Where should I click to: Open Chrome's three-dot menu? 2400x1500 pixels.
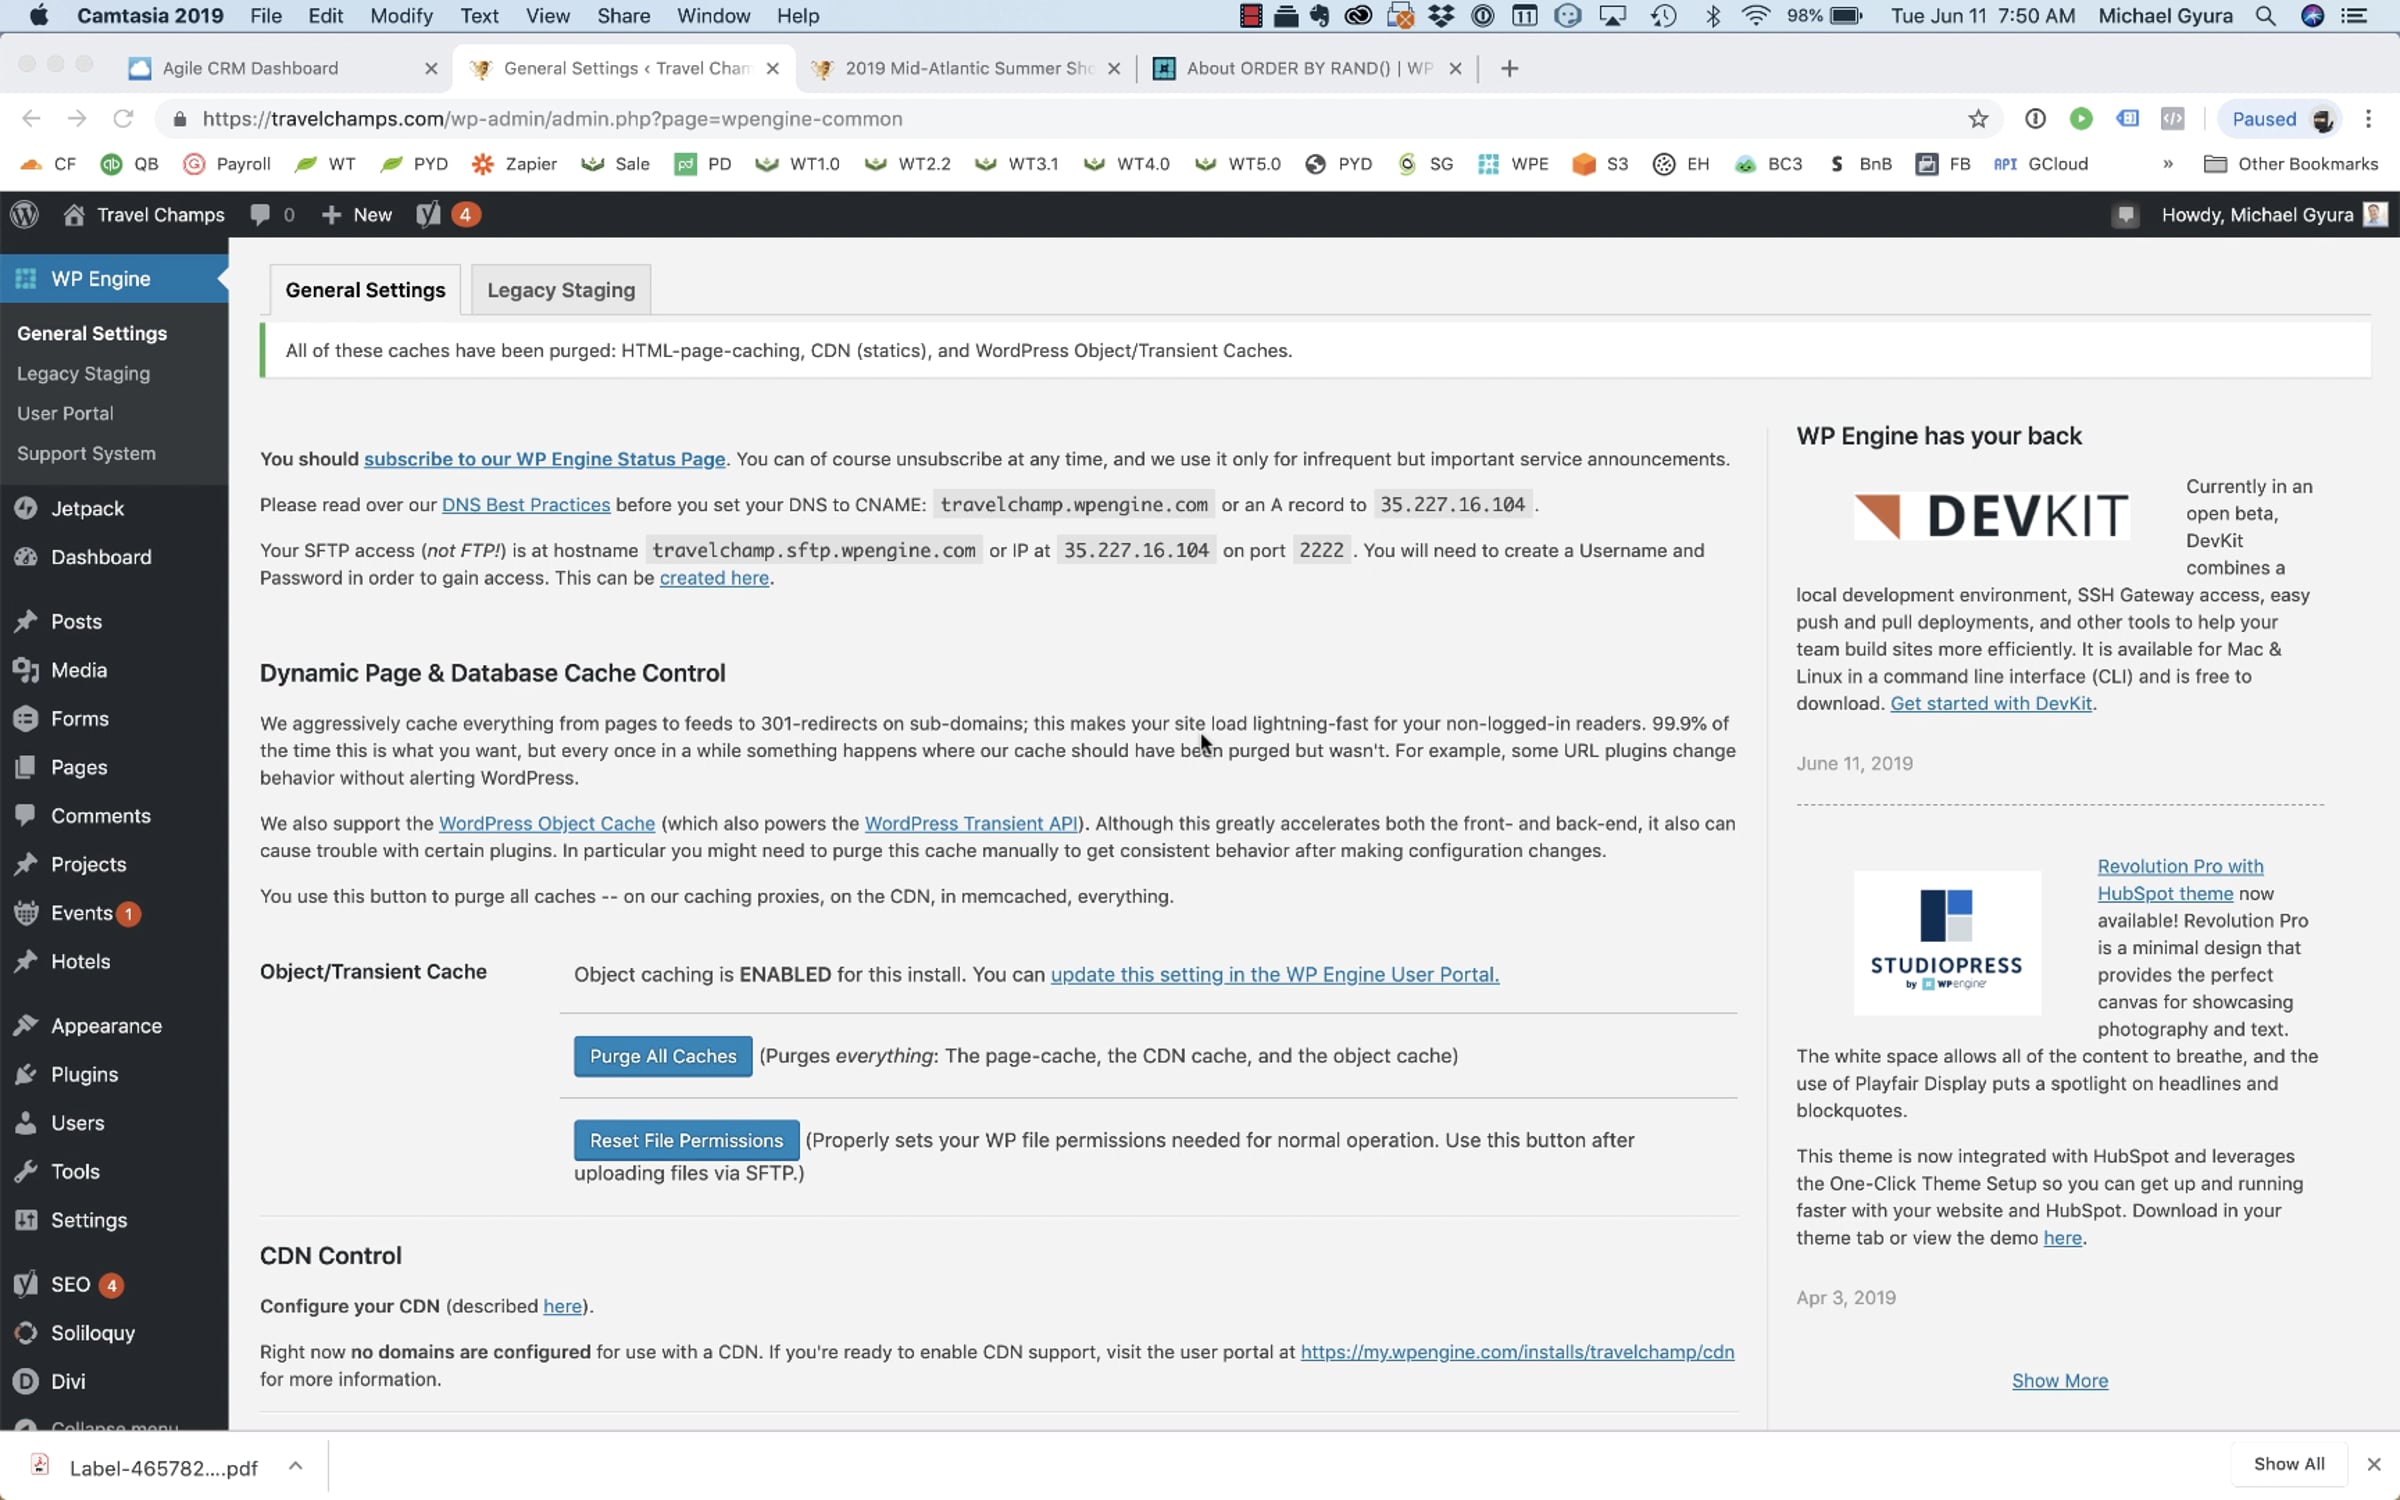tap(2367, 119)
